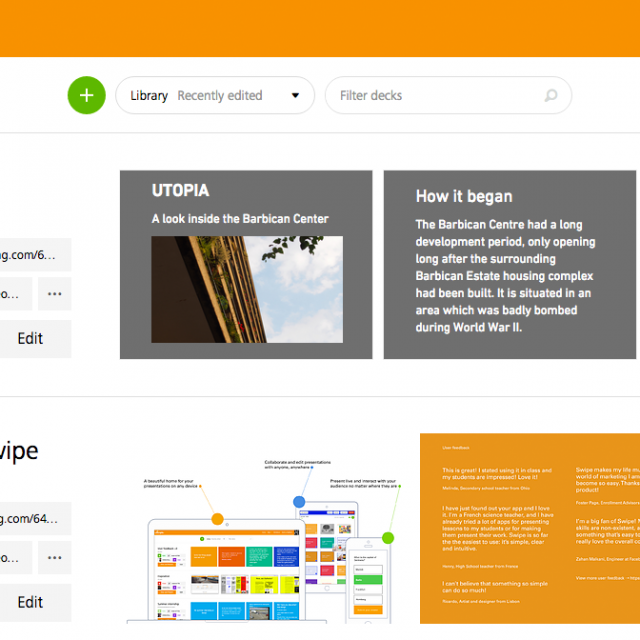The height and width of the screenshot is (640, 640).
Task: Open three-dots more options for Swipe deck
Action: [55, 558]
